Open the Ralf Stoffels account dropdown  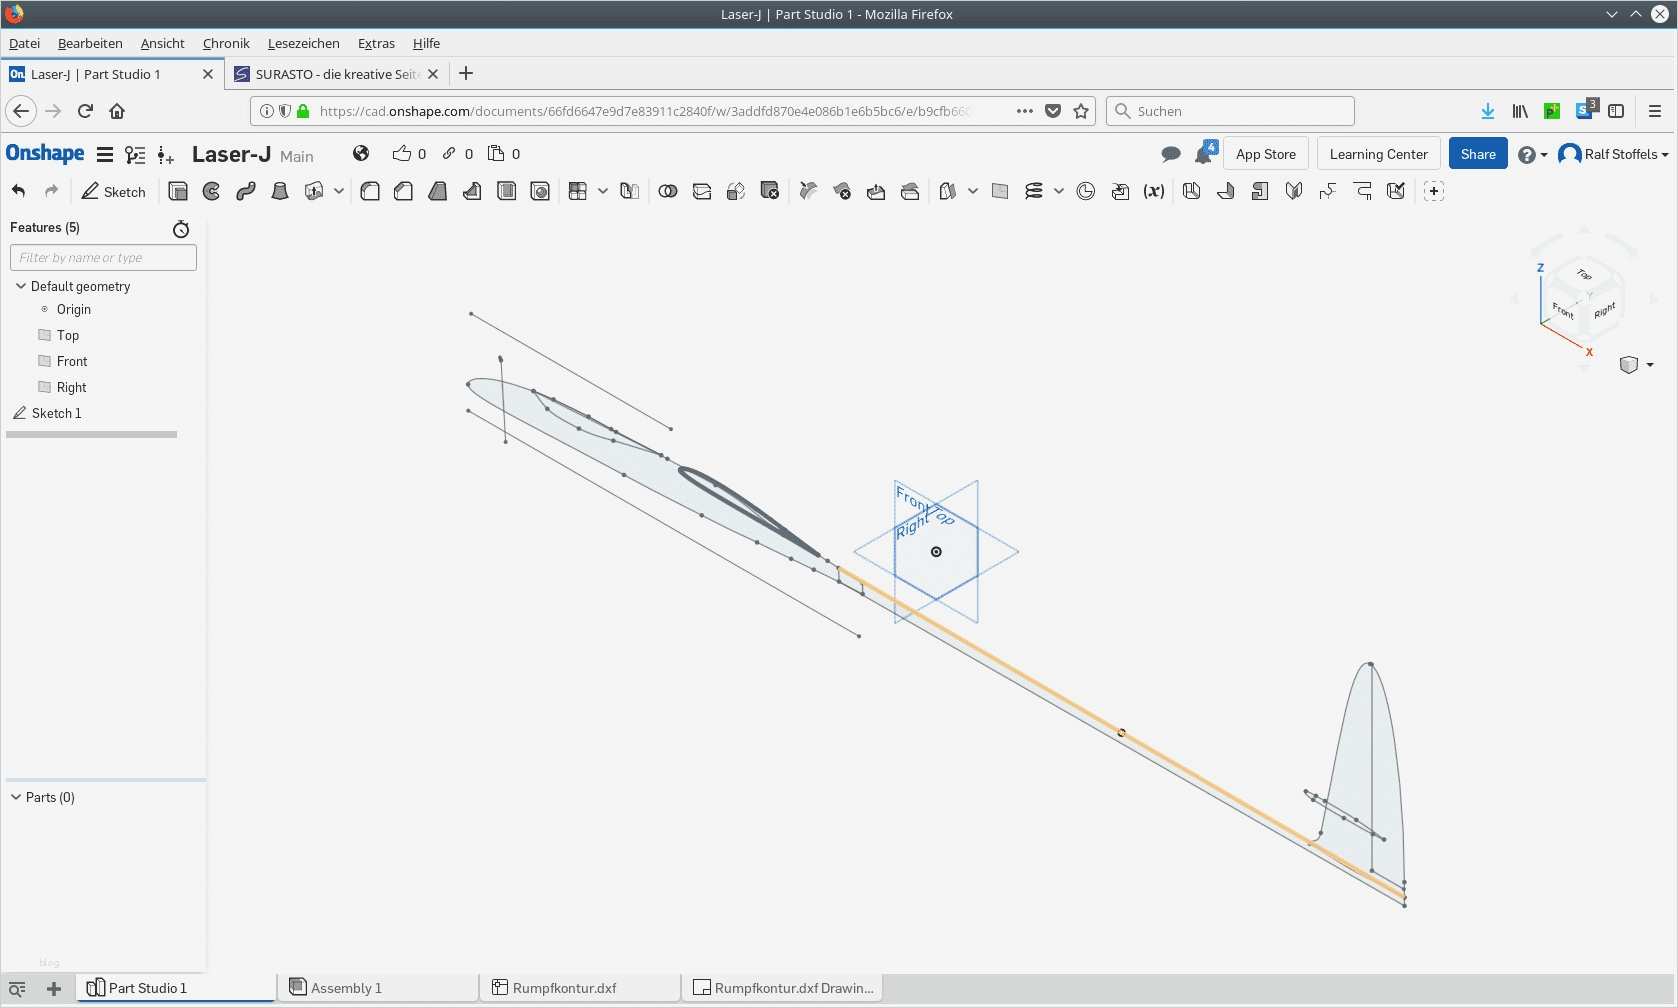(x=1614, y=154)
